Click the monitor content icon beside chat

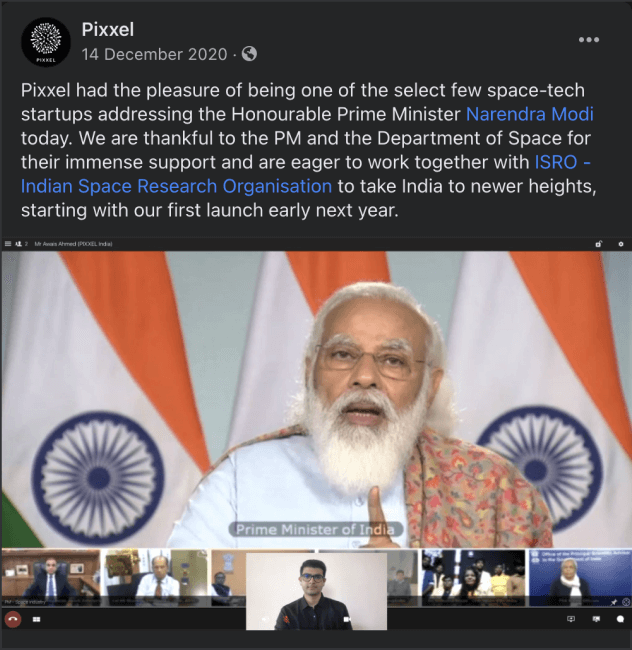pyautogui.click(x=596, y=619)
